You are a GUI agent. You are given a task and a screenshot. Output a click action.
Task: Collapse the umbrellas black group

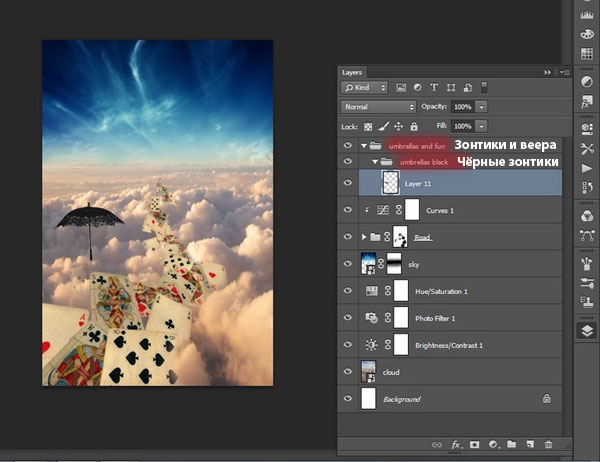[x=375, y=162]
